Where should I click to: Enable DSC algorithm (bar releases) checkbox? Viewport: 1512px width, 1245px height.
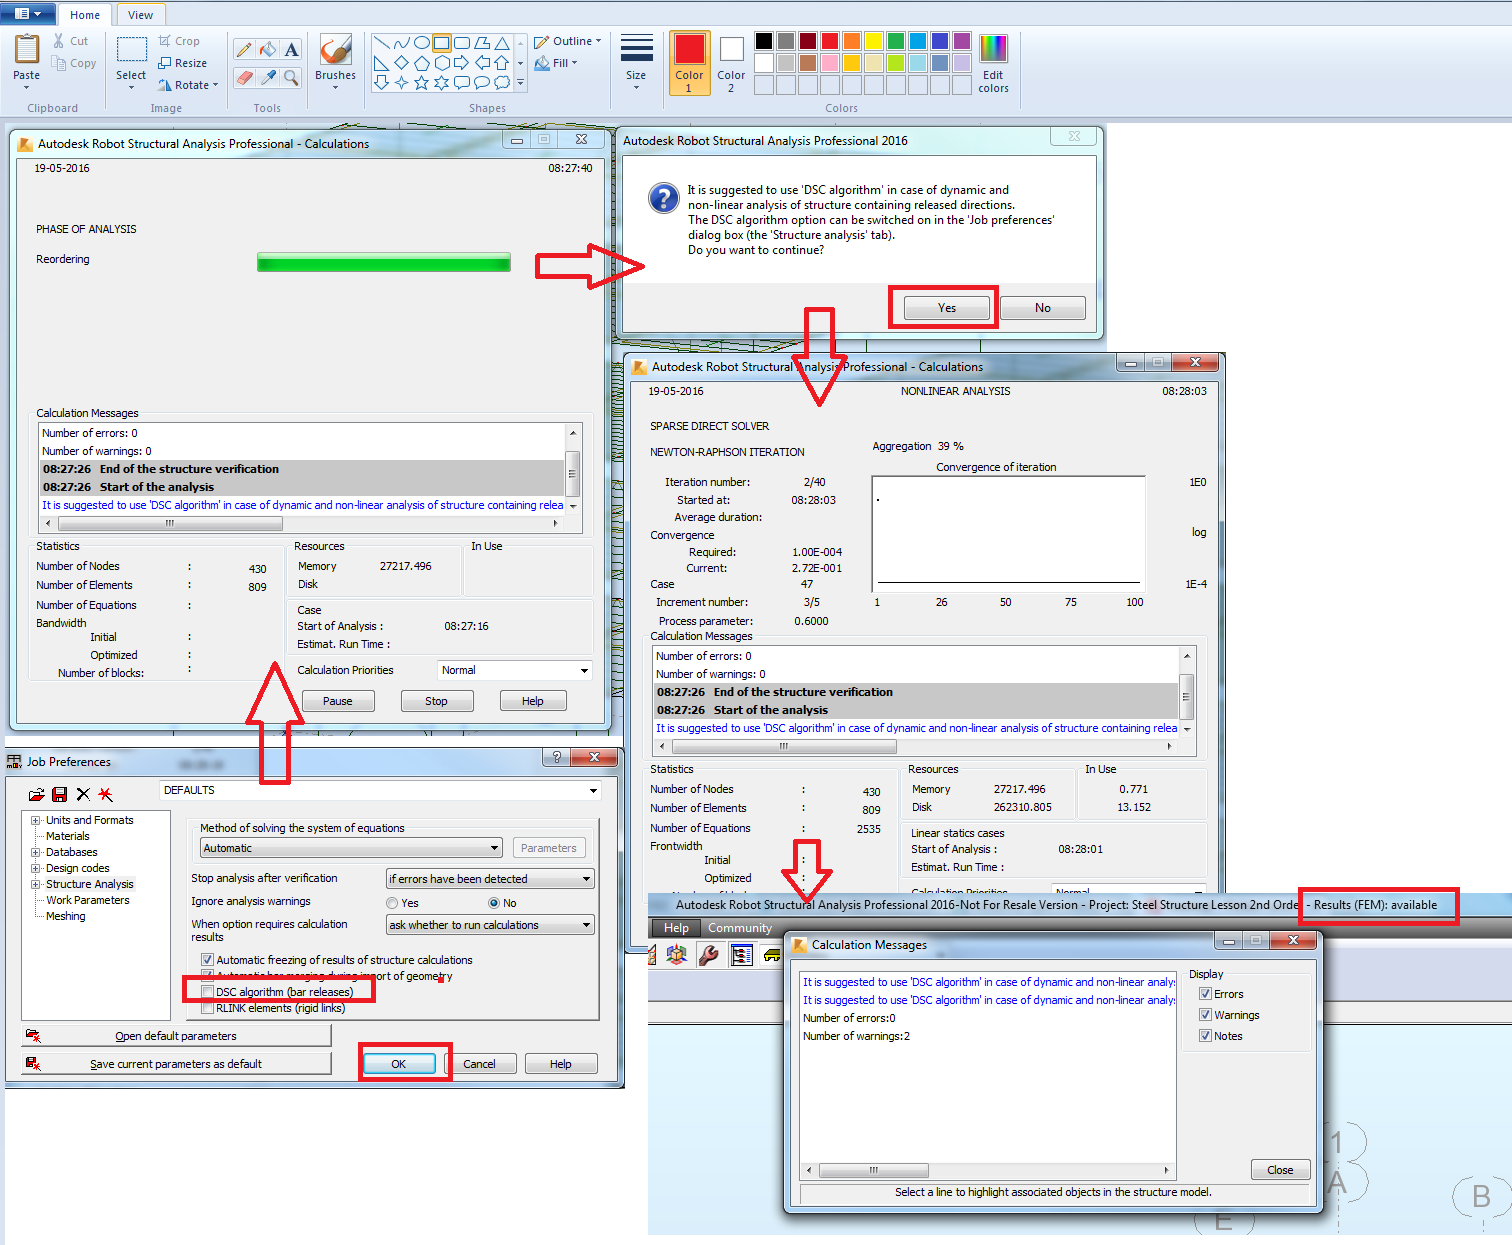click(x=207, y=990)
